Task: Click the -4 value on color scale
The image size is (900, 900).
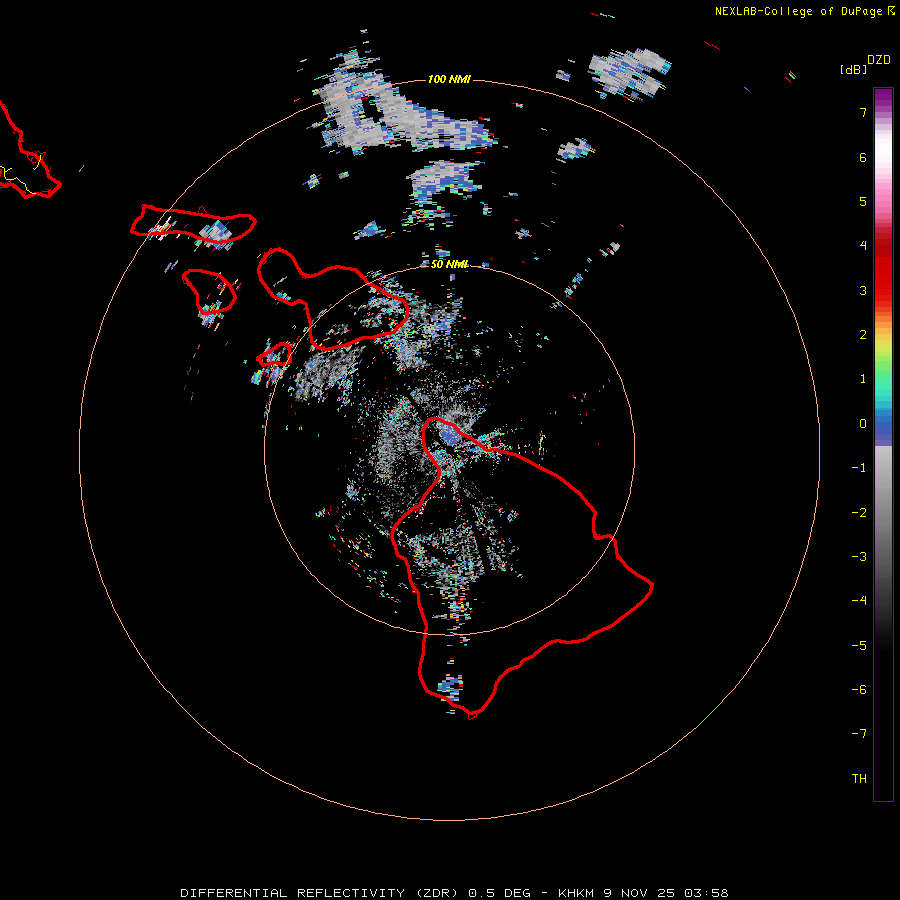Action: click(859, 601)
